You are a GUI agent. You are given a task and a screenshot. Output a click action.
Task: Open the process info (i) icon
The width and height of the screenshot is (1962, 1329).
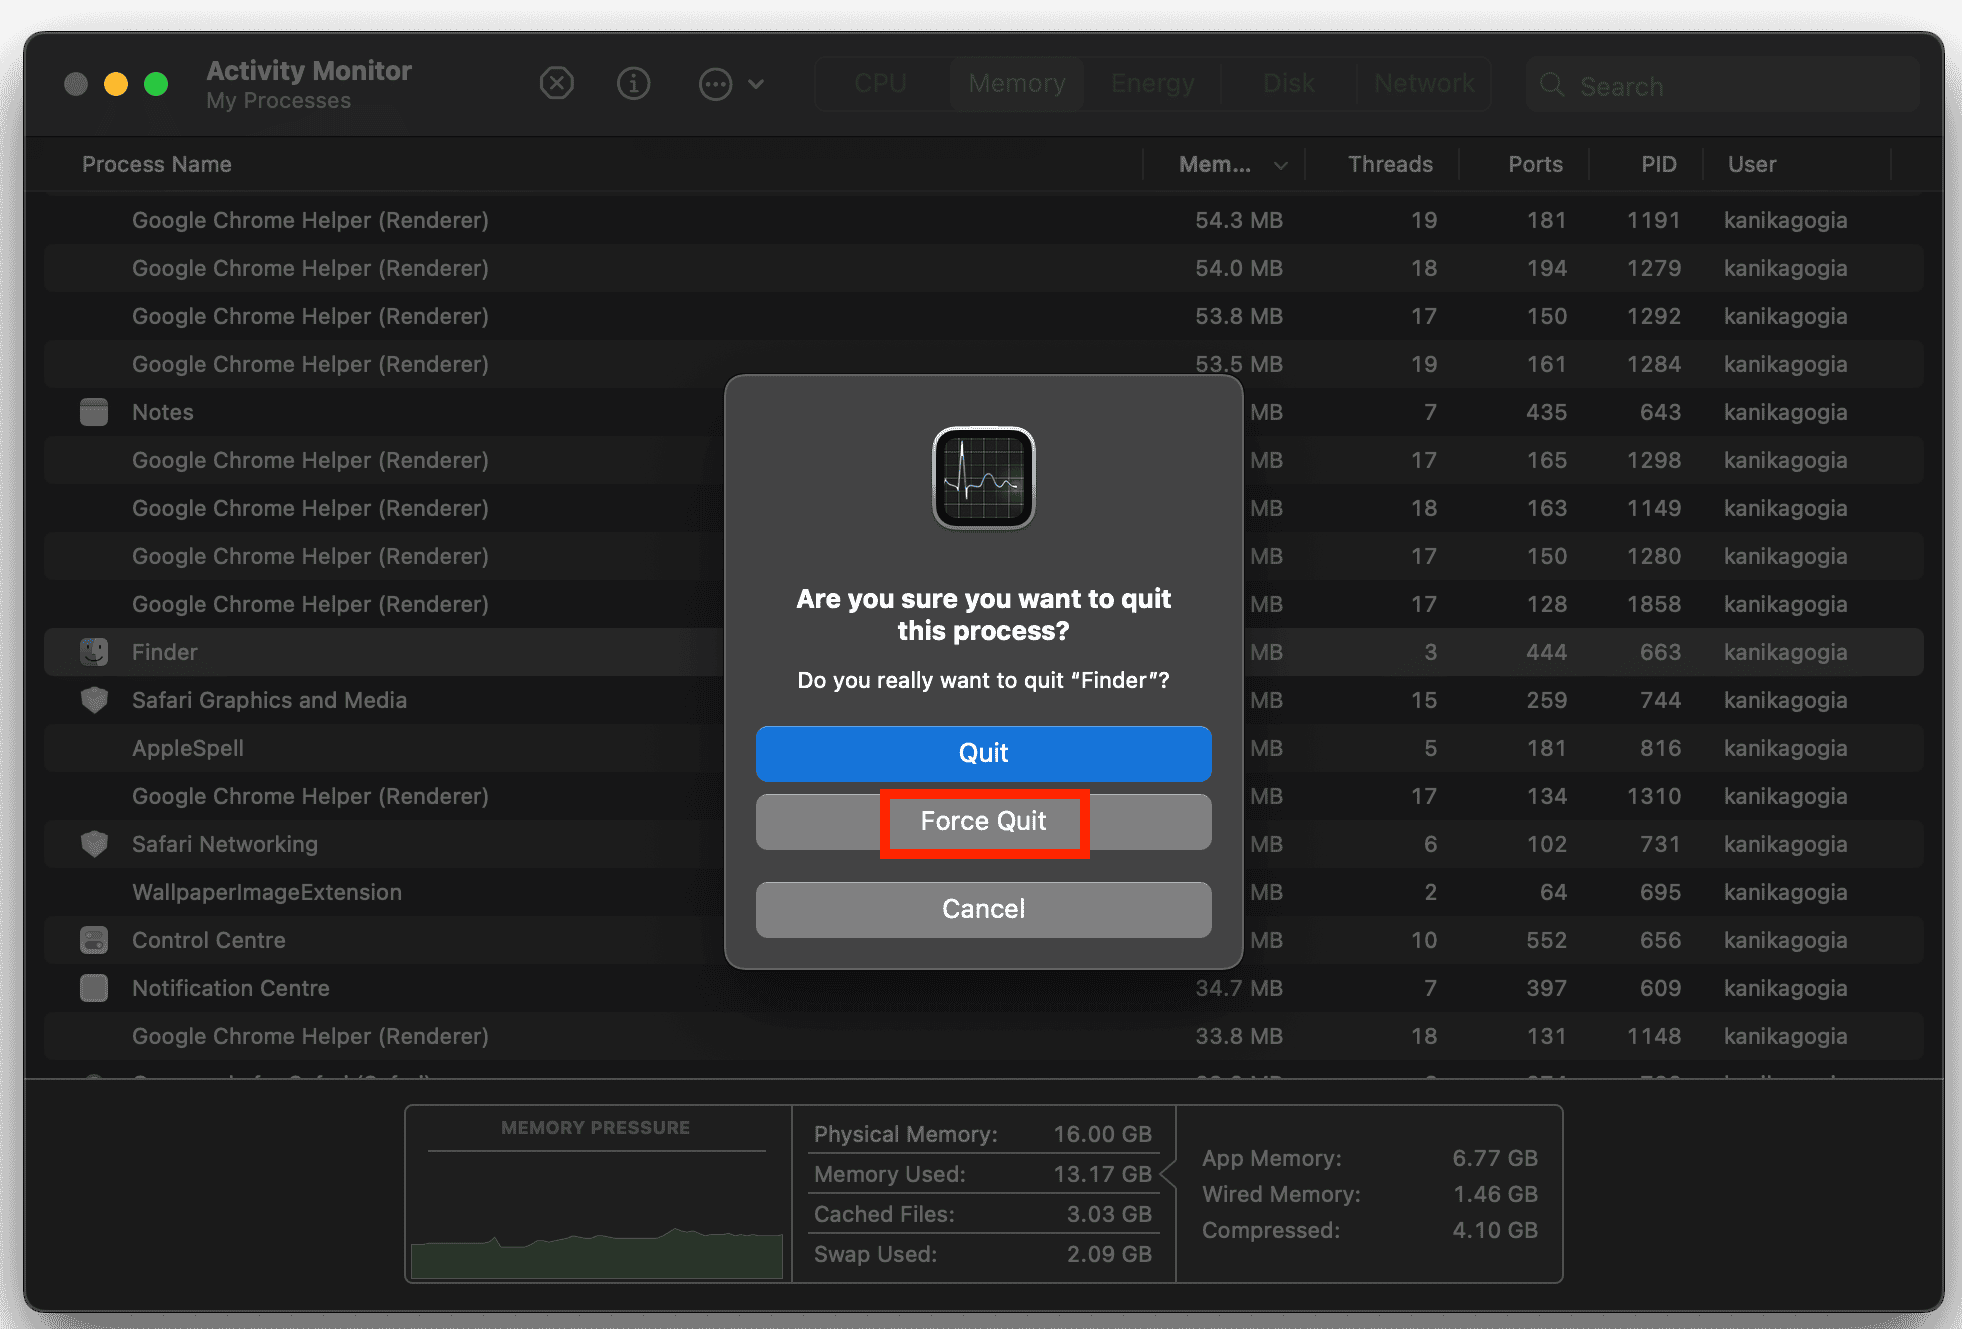pos(633,84)
